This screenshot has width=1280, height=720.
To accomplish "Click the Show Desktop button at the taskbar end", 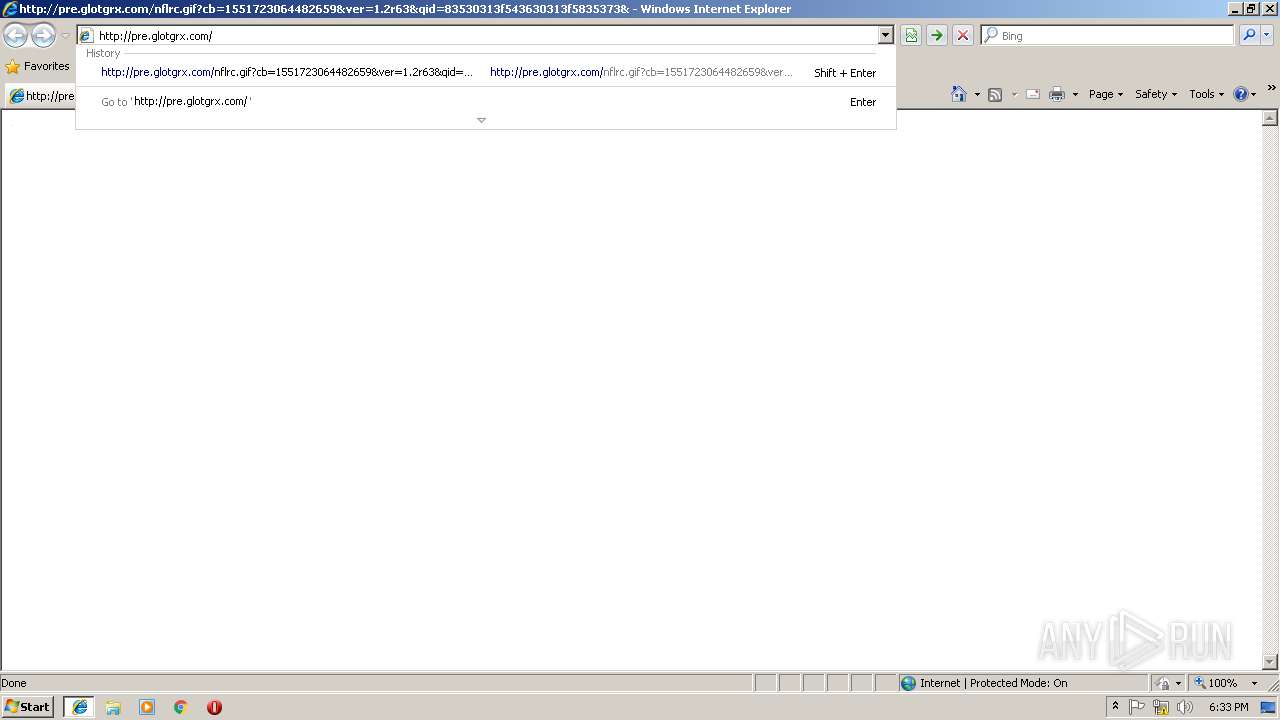I will (1269, 707).
